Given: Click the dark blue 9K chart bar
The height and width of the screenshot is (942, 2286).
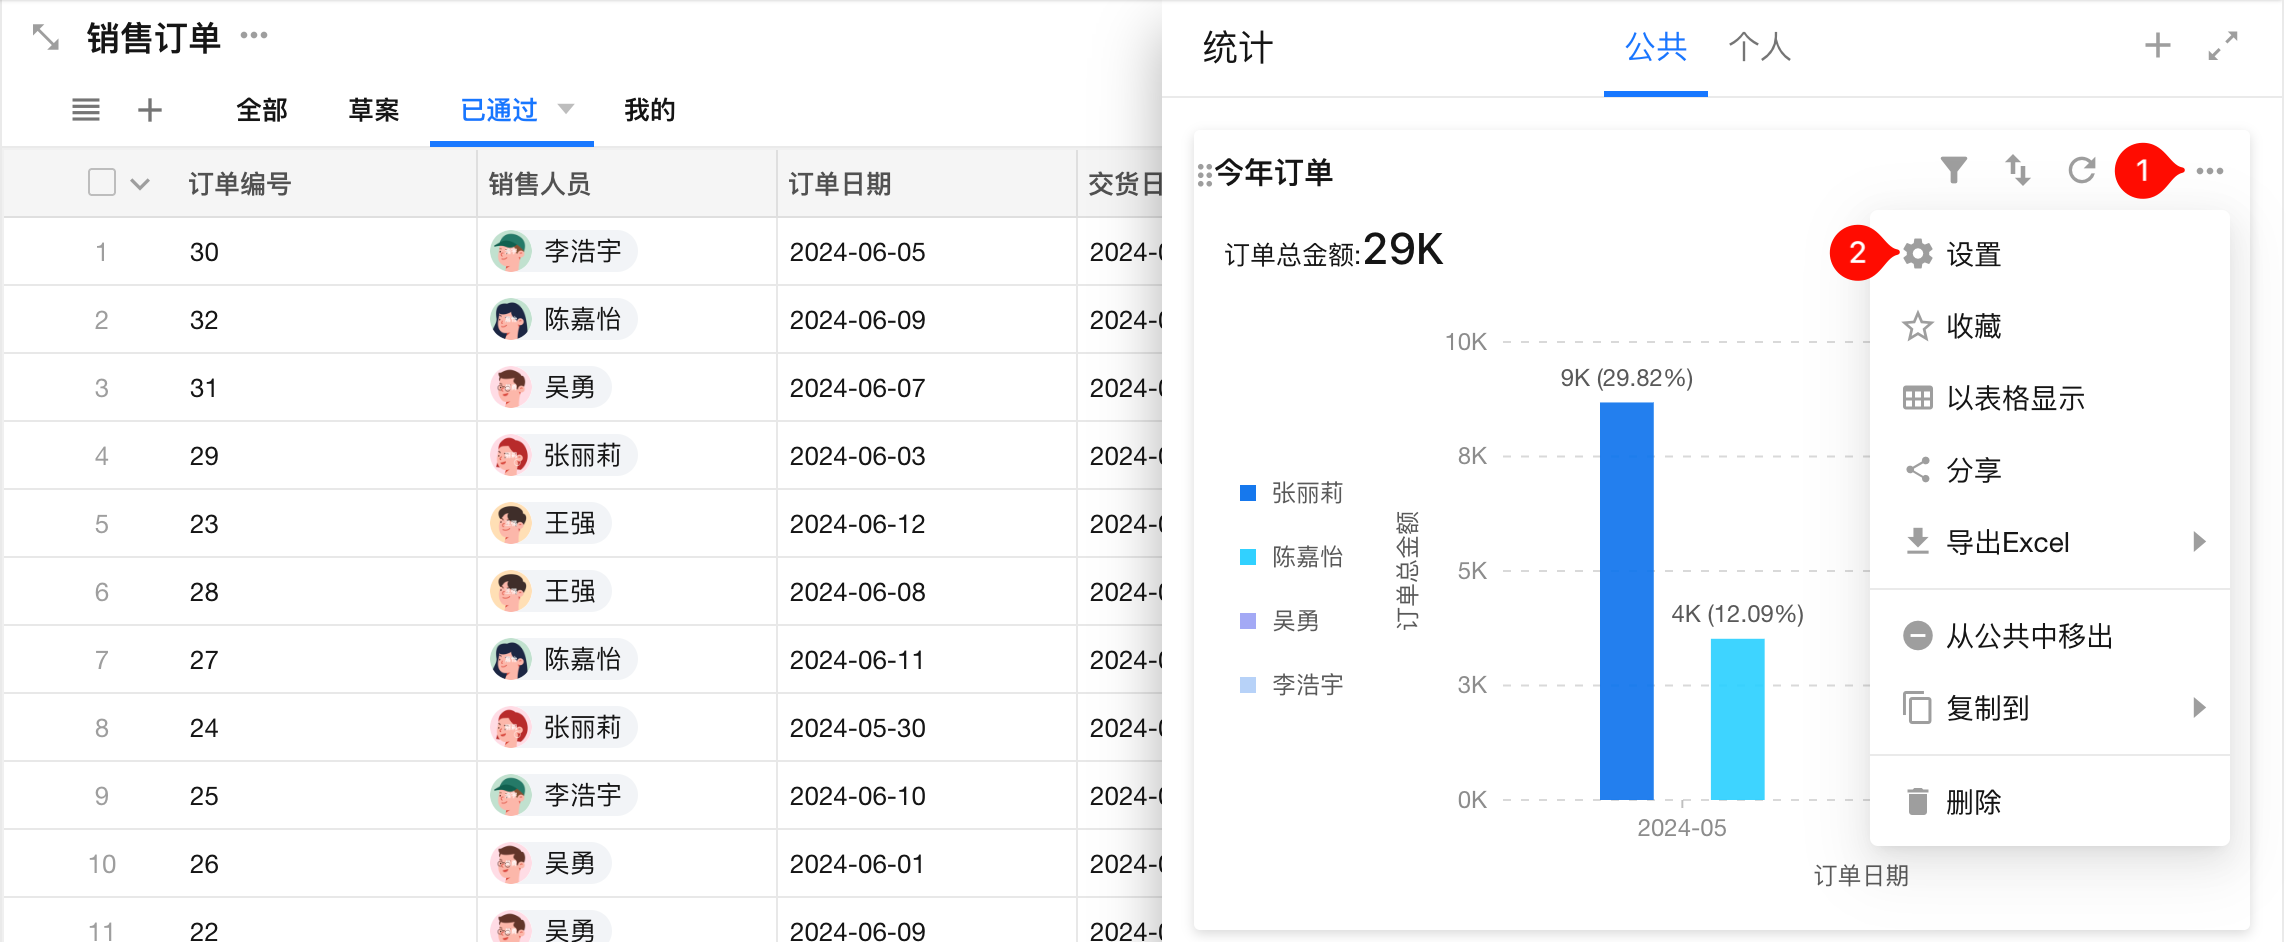Looking at the screenshot, I should pos(1626,600).
